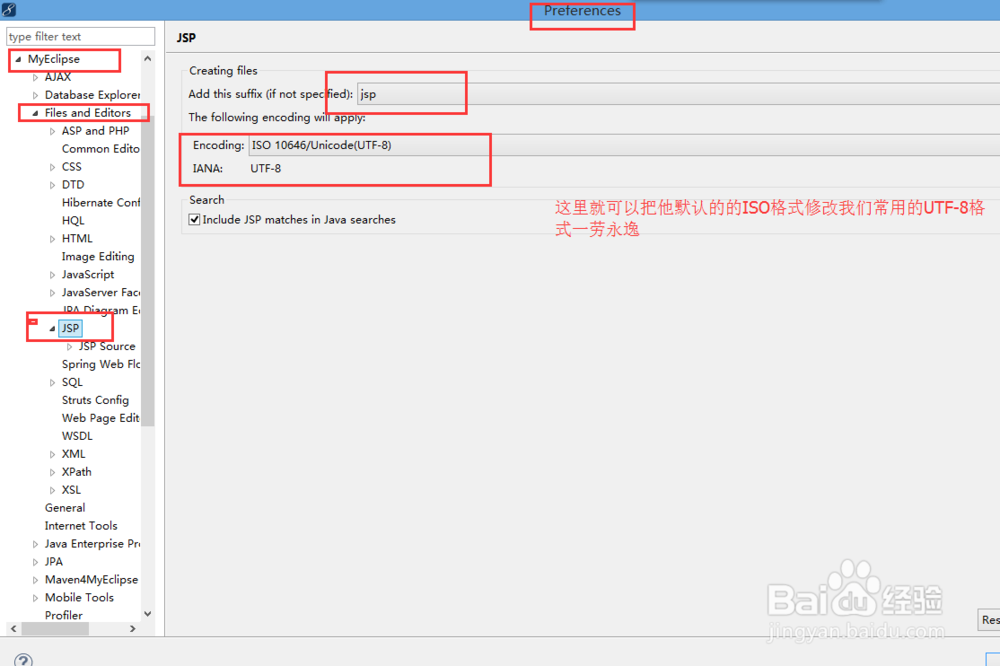
Task: Expand the AJAX tree node
Action: (x=36, y=77)
